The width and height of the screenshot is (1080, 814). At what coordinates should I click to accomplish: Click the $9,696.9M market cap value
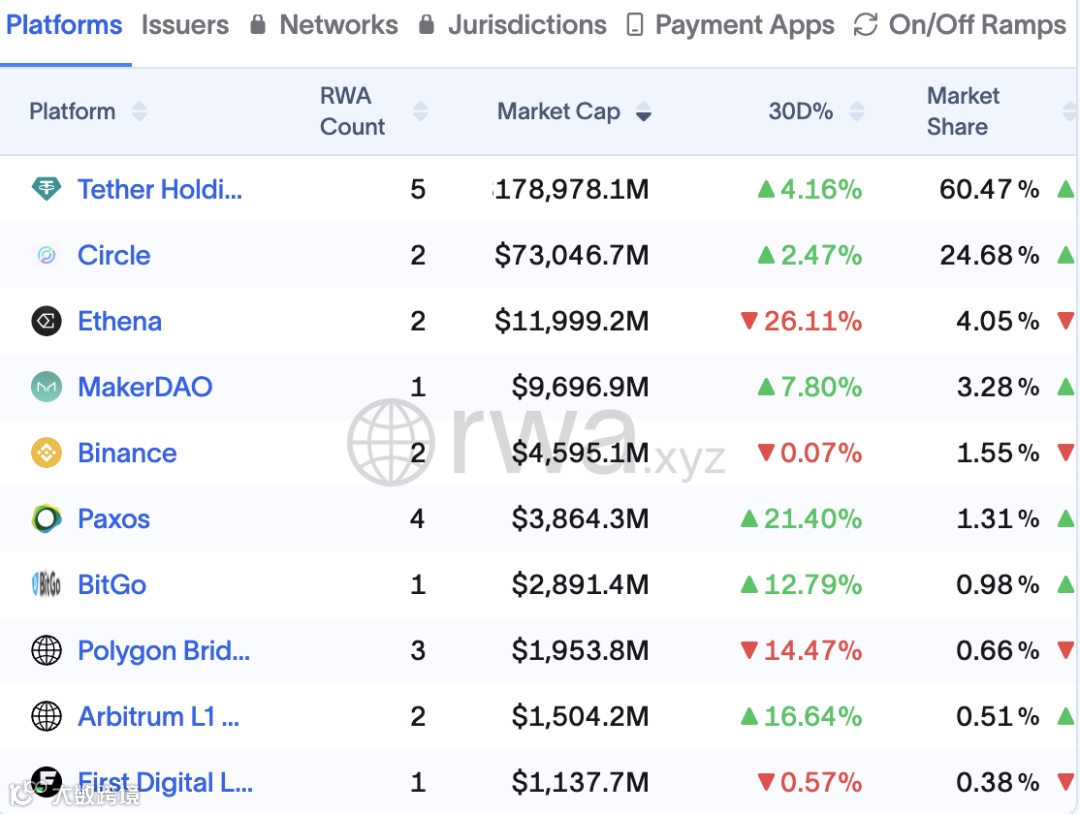coord(580,387)
